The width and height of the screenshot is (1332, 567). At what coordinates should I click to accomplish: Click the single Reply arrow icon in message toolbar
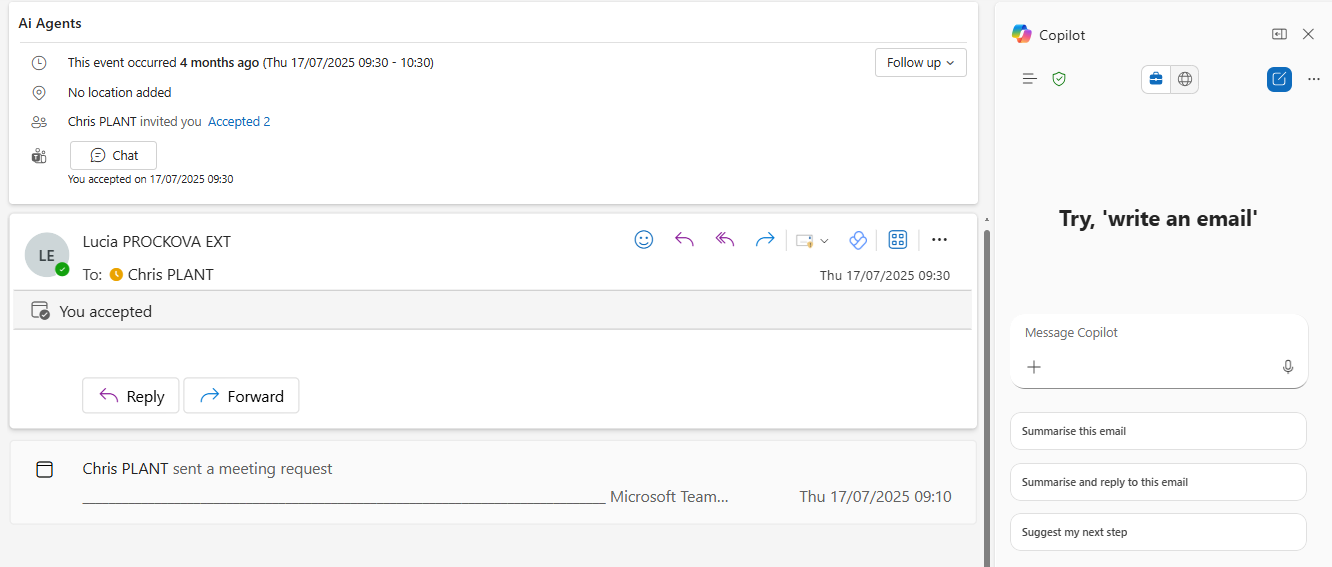click(684, 240)
